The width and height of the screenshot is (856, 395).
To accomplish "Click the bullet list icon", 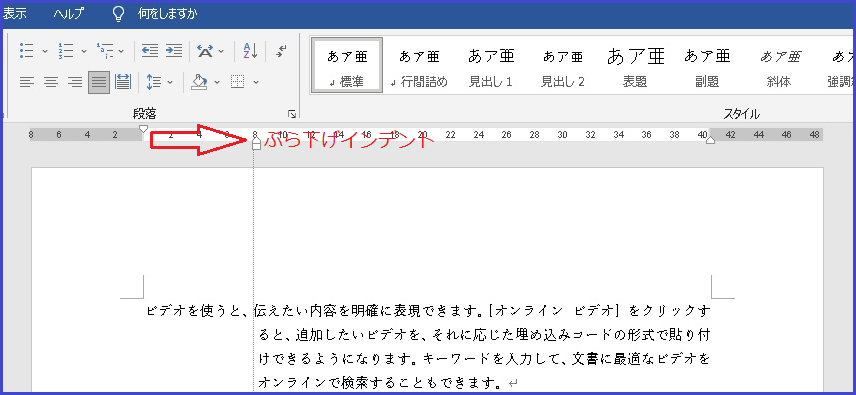I will point(26,51).
